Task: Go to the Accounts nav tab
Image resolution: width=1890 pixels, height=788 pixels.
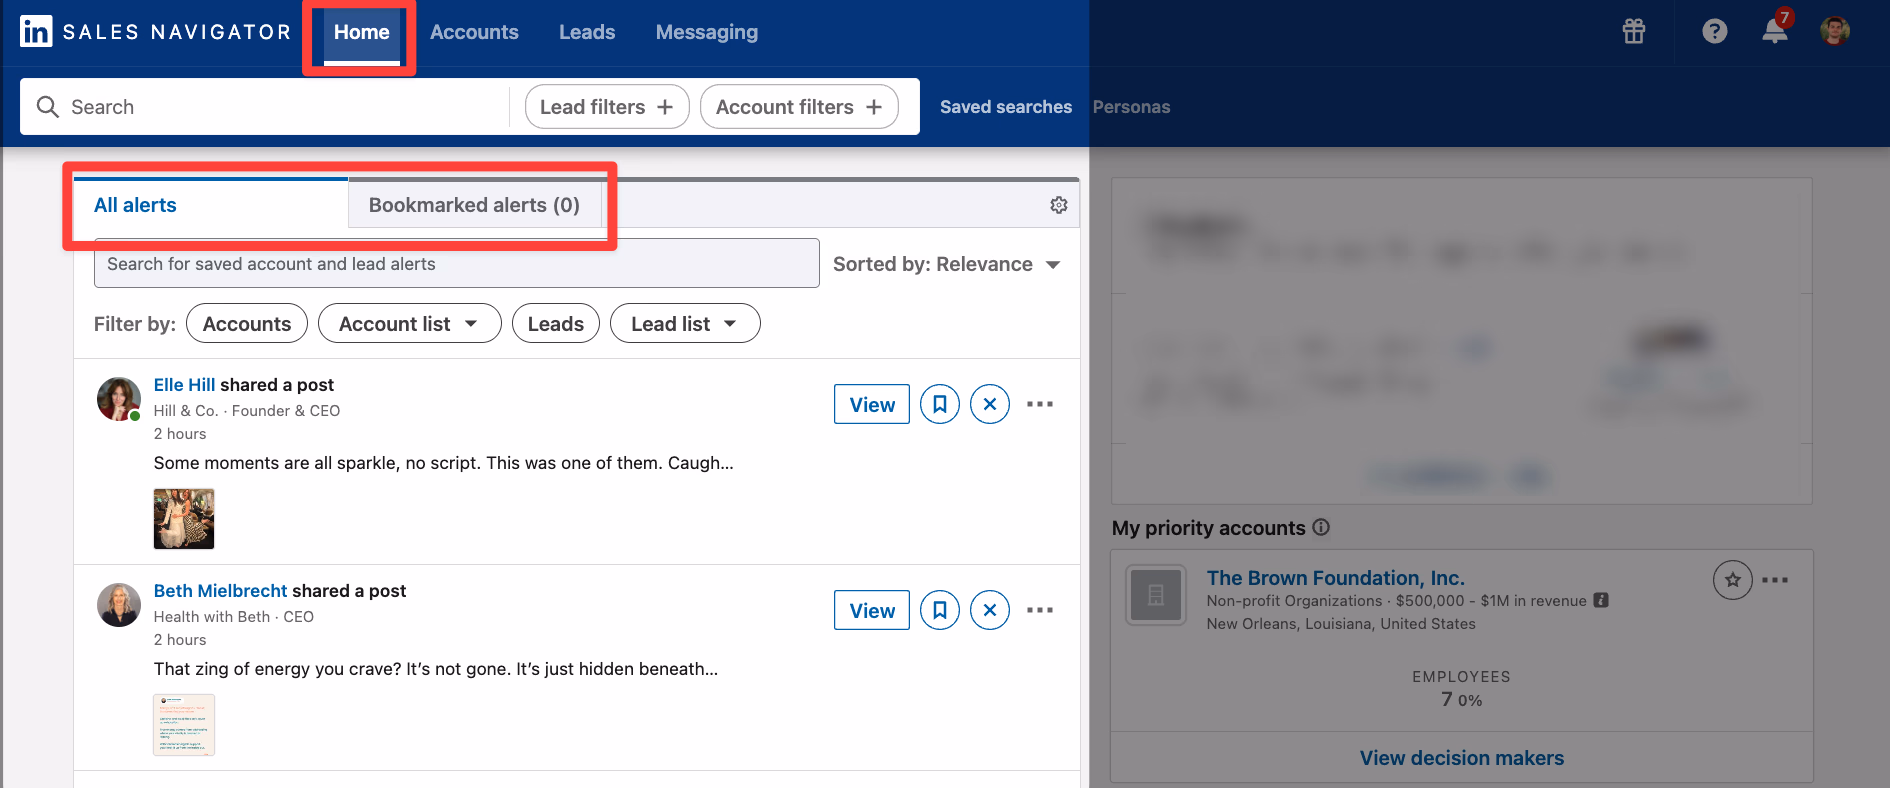Action: [x=474, y=32]
